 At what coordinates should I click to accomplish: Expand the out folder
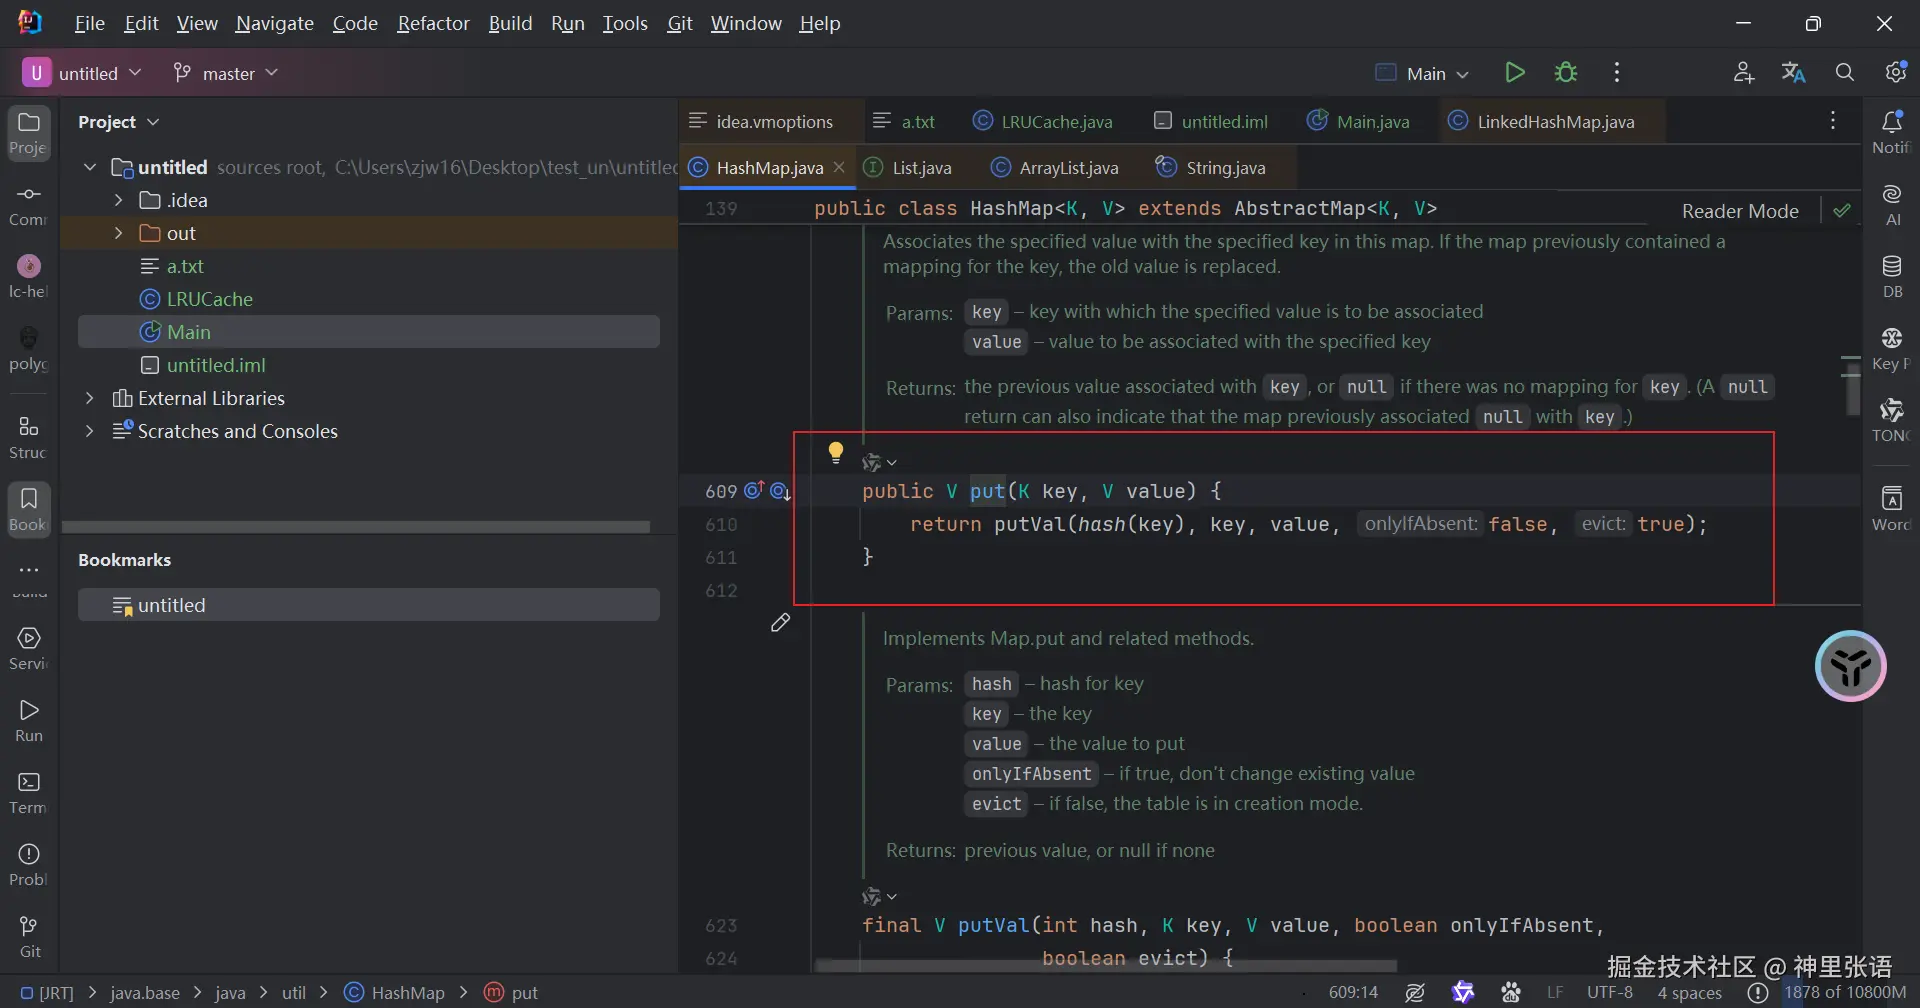coord(119,233)
